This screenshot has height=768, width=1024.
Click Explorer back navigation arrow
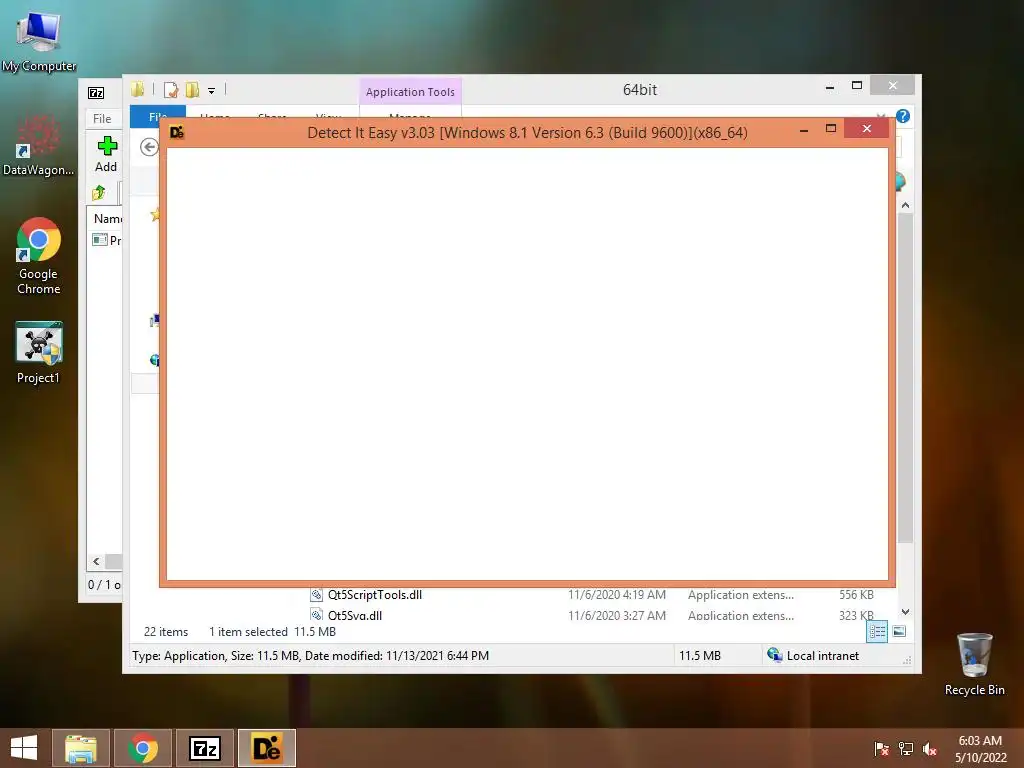(150, 147)
